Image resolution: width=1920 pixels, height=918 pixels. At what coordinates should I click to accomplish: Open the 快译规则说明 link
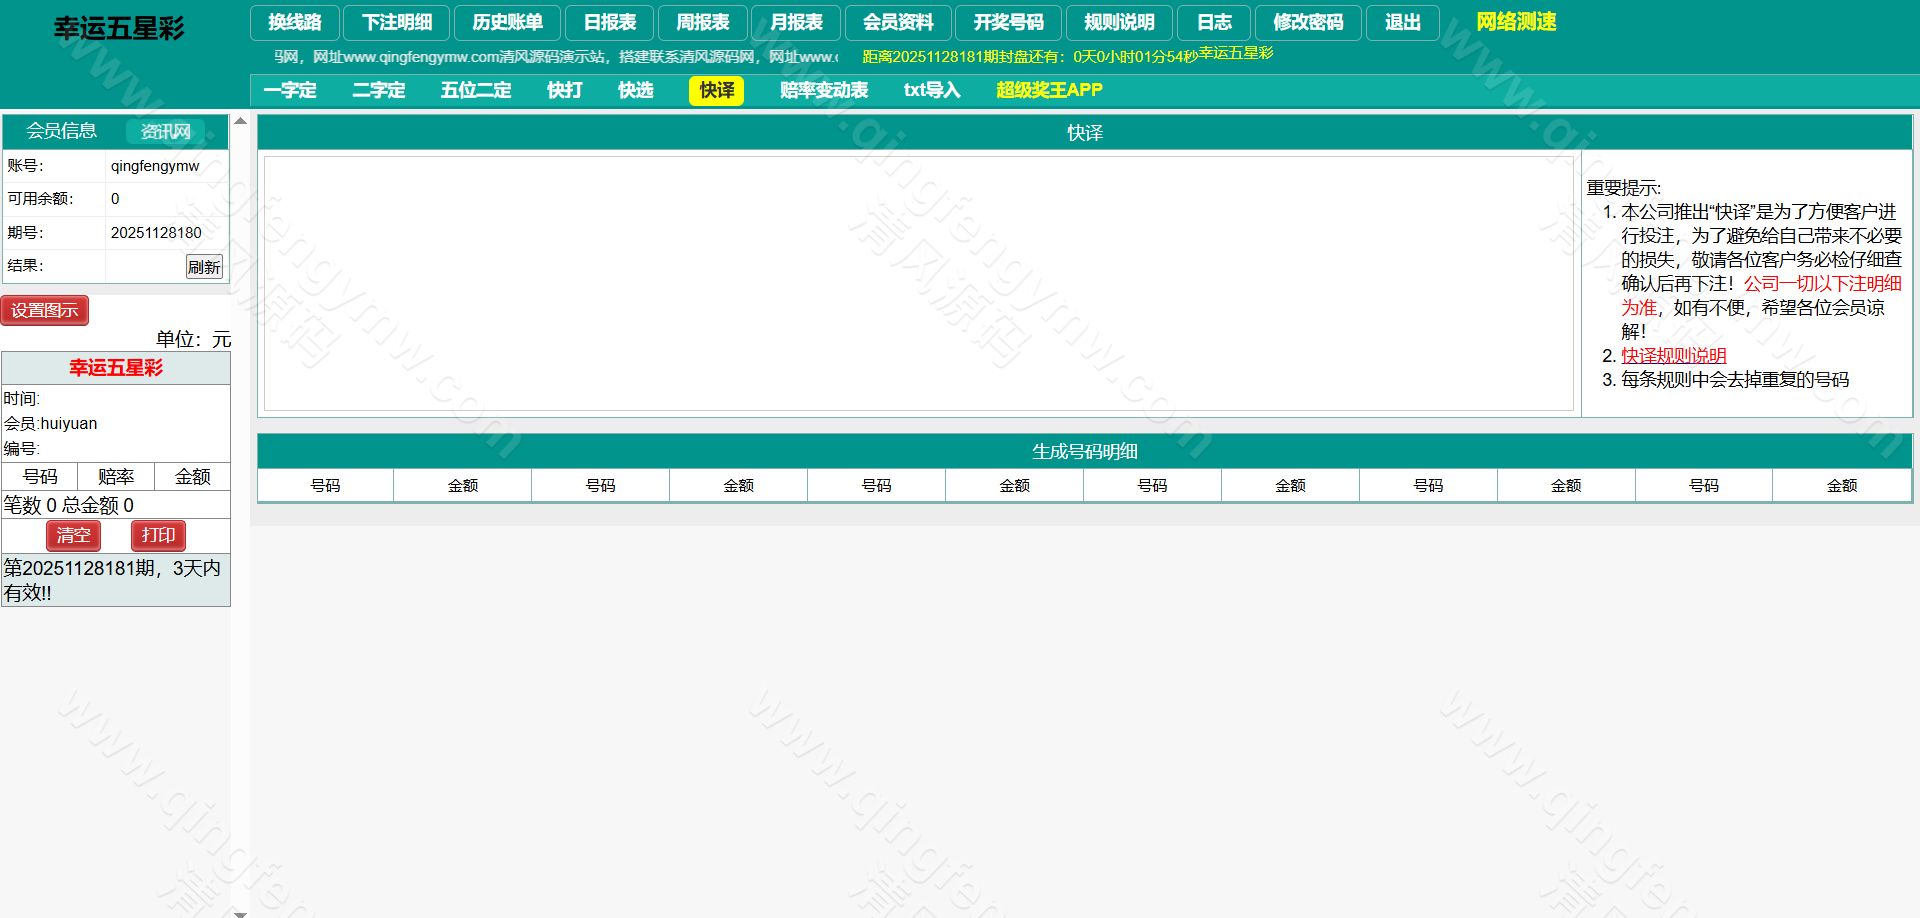[x=1673, y=356]
